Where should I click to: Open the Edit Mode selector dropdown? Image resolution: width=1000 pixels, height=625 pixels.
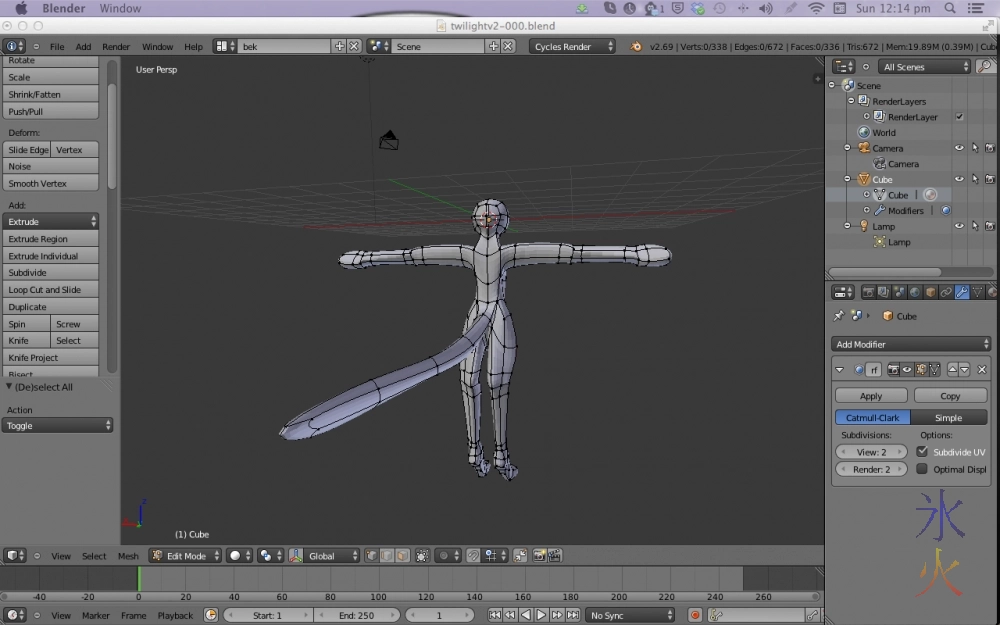click(x=185, y=556)
